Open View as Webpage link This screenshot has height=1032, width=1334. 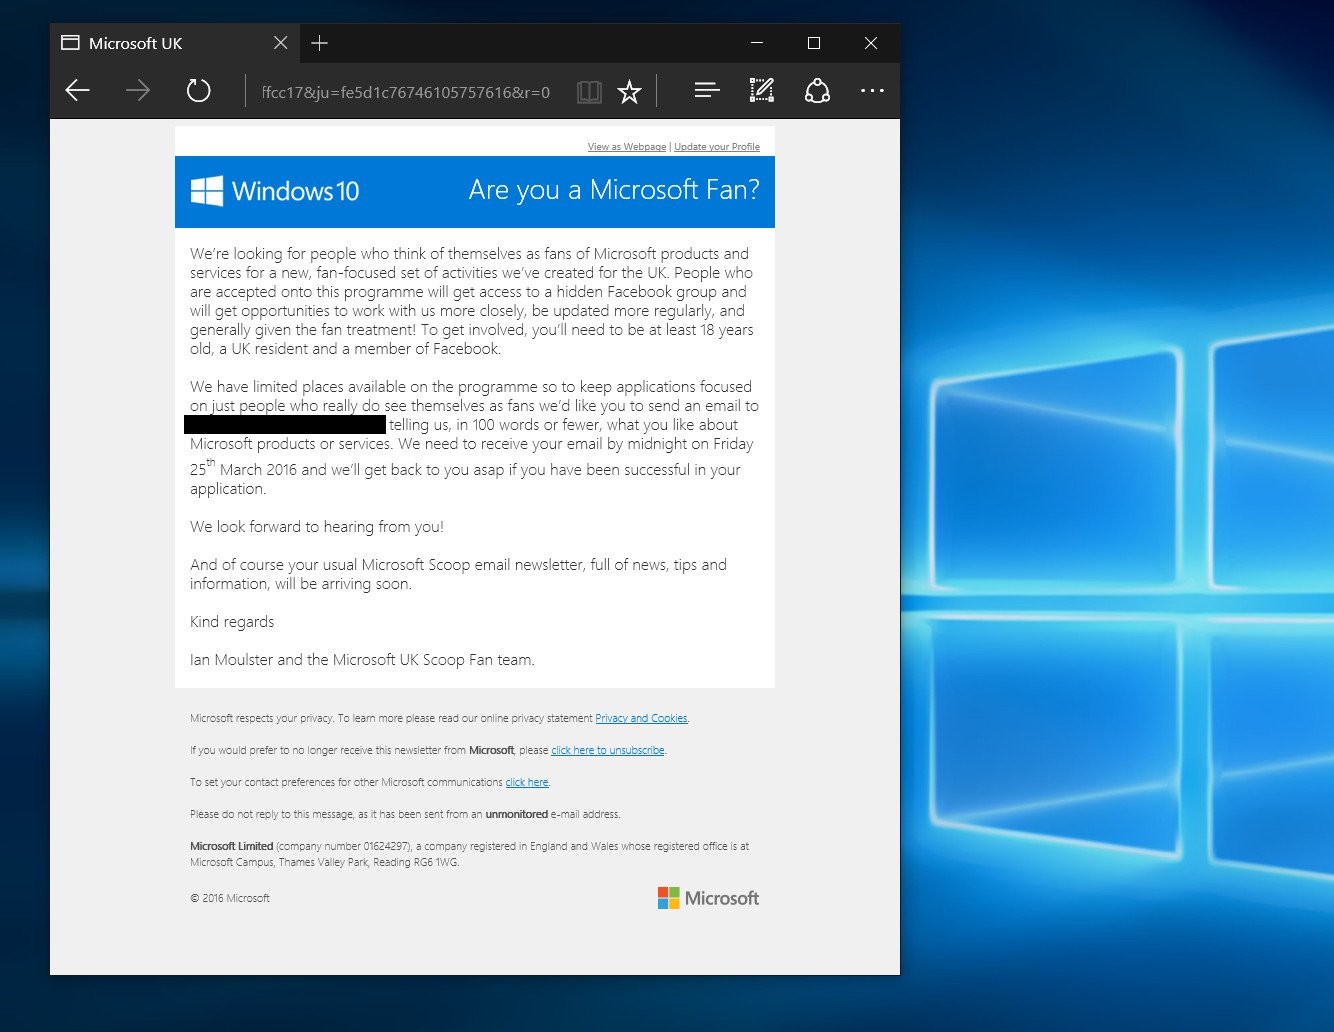(x=627, y=147)
